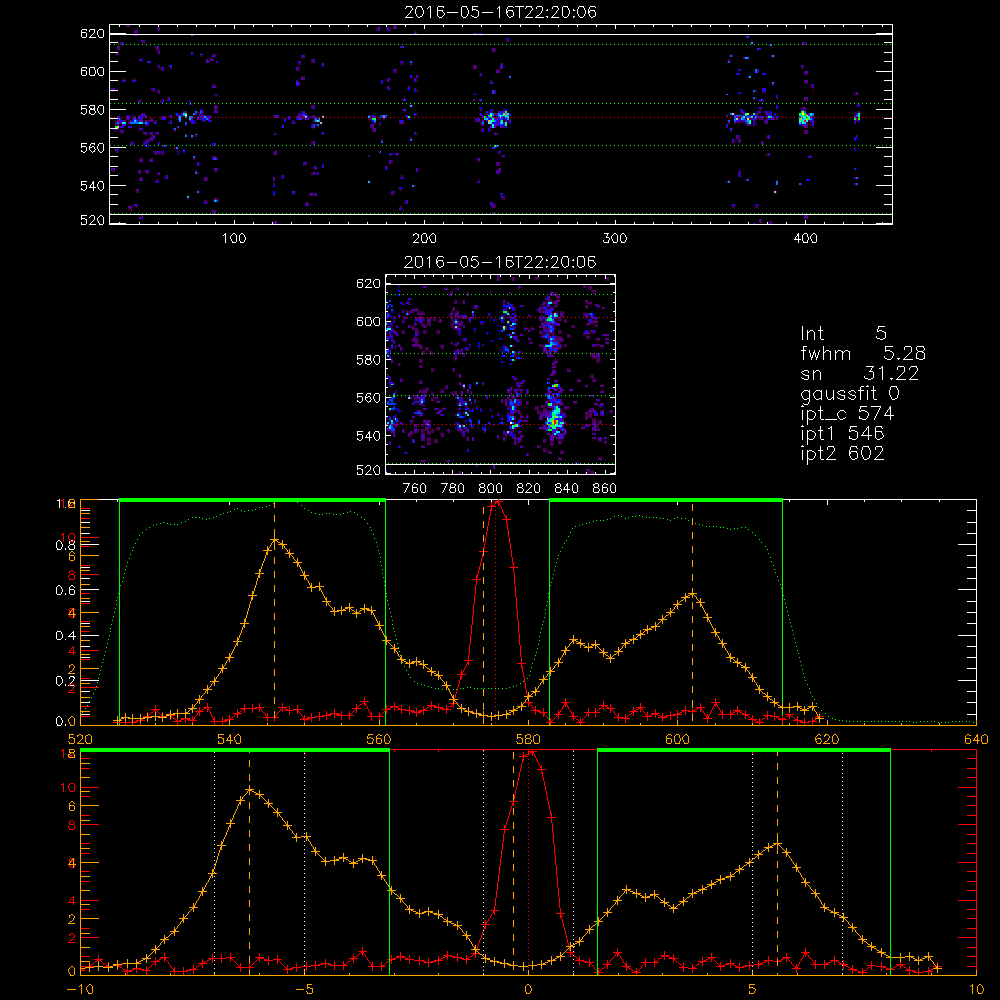Screen dimensions: 1000x1000
Task: Click y-axis label 560 on middle plot
Action: (x=369, y=397)
